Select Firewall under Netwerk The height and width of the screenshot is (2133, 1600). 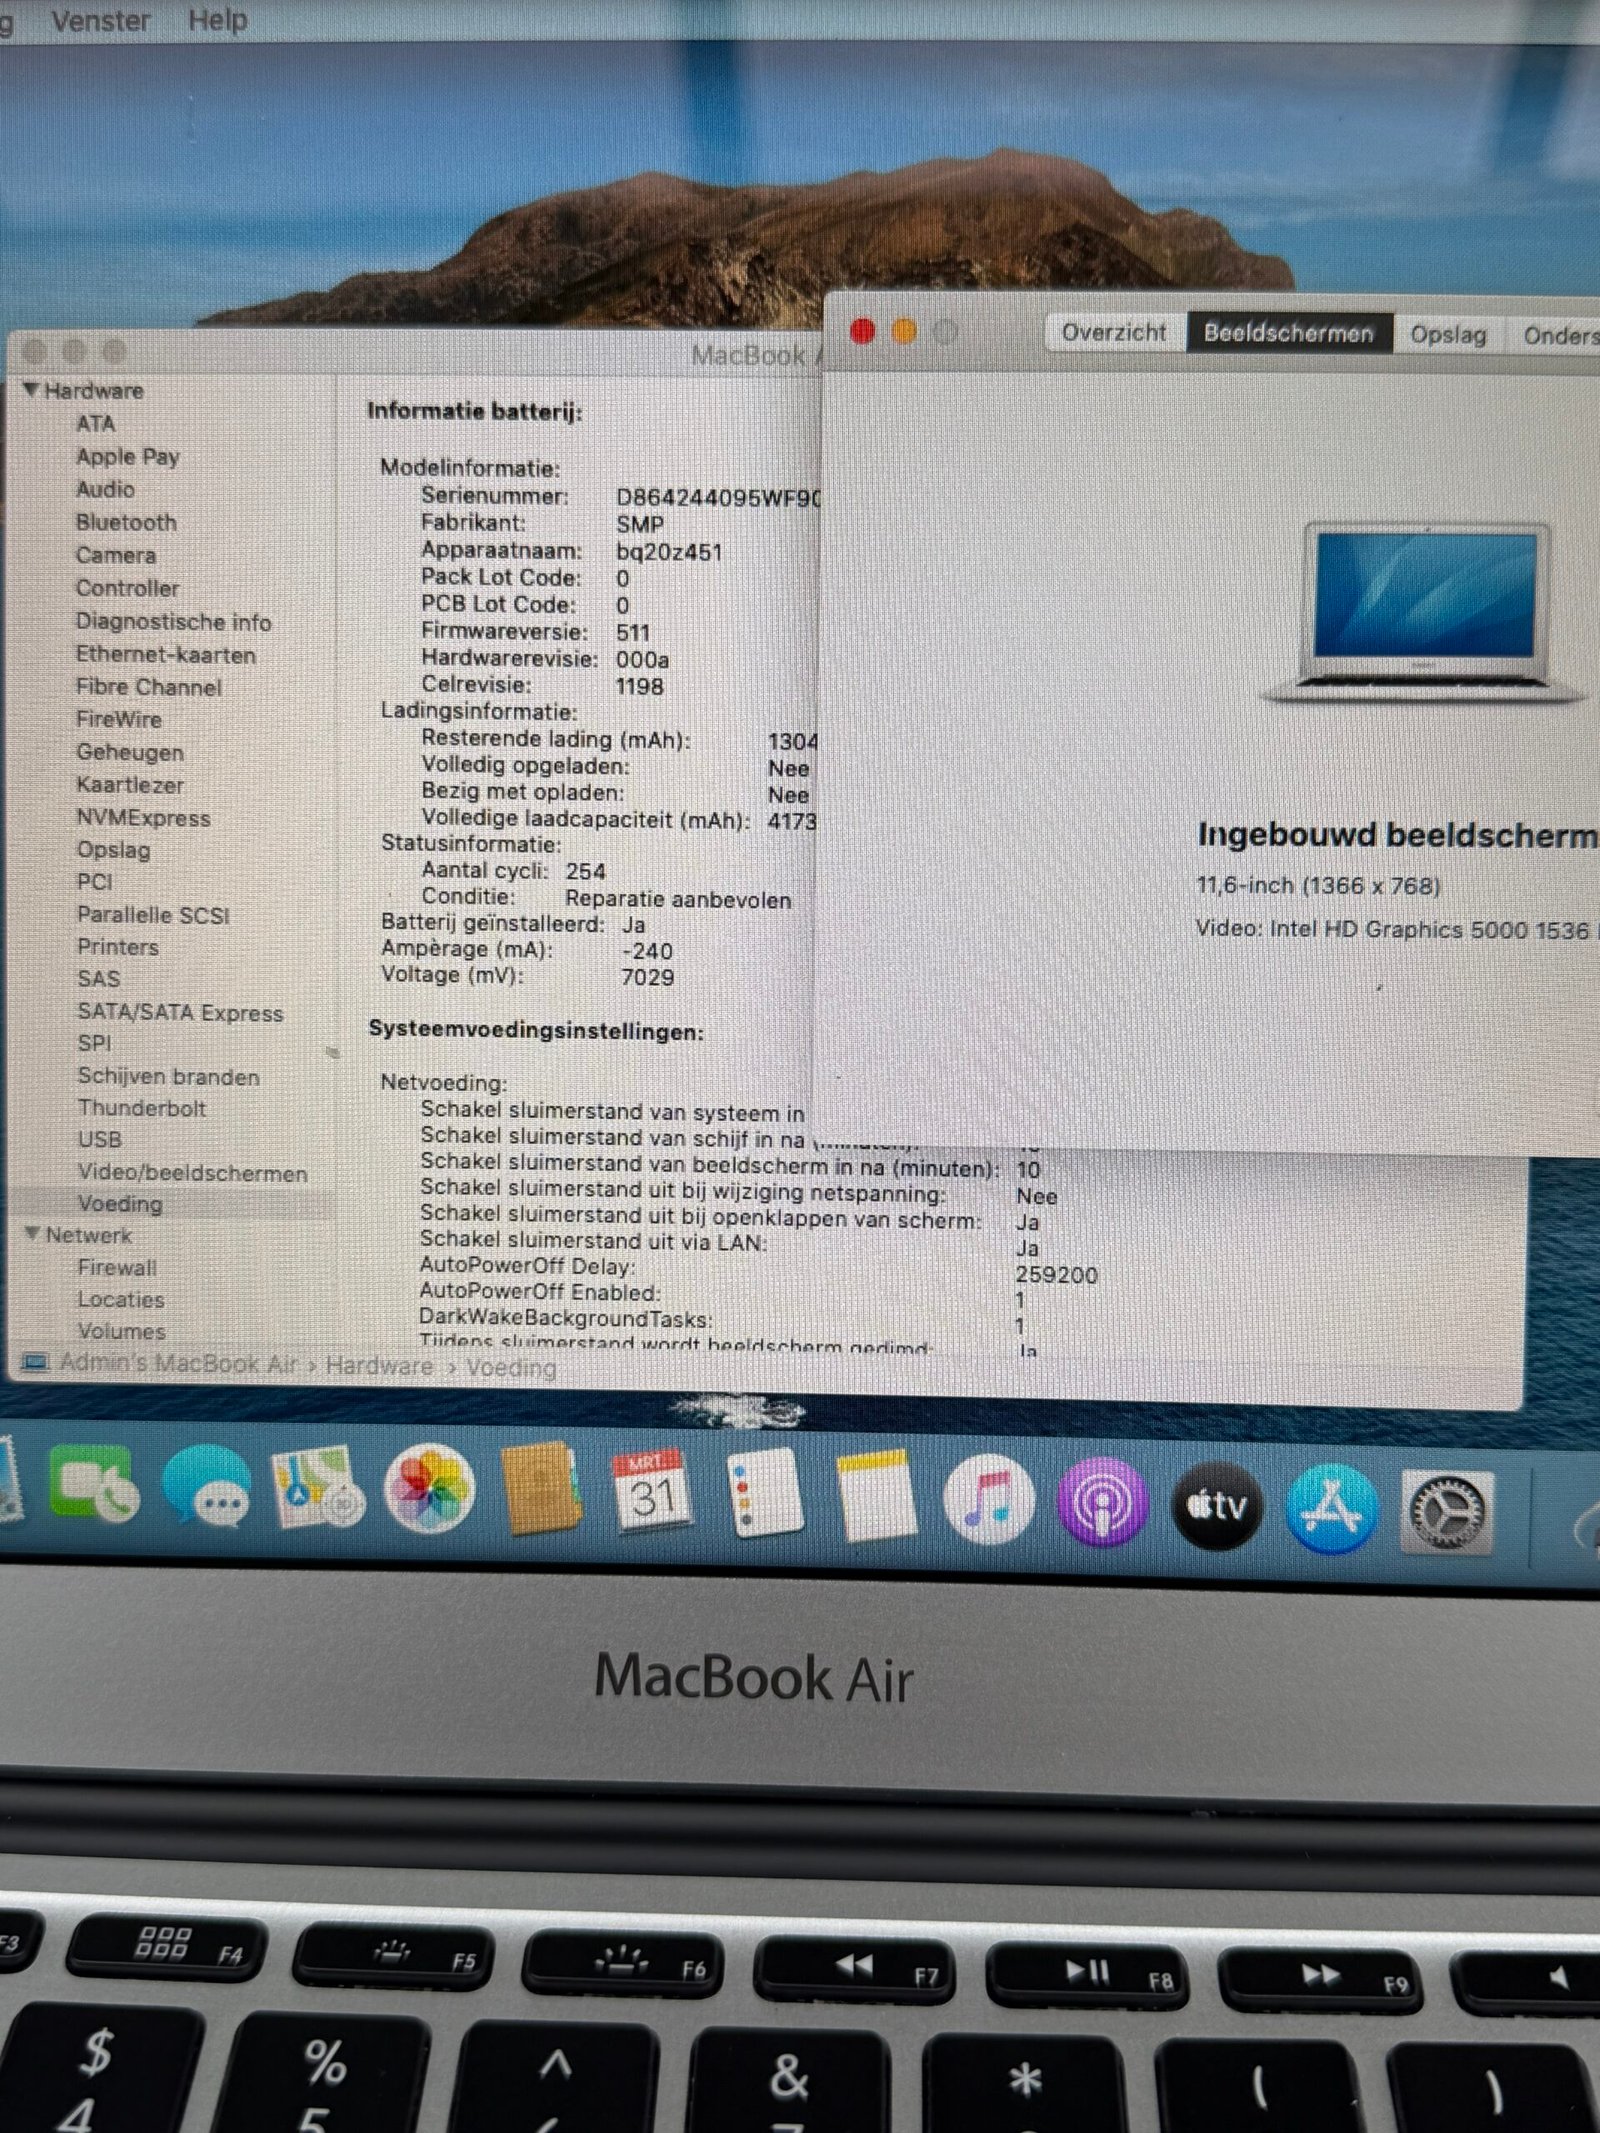(118, 1267)
